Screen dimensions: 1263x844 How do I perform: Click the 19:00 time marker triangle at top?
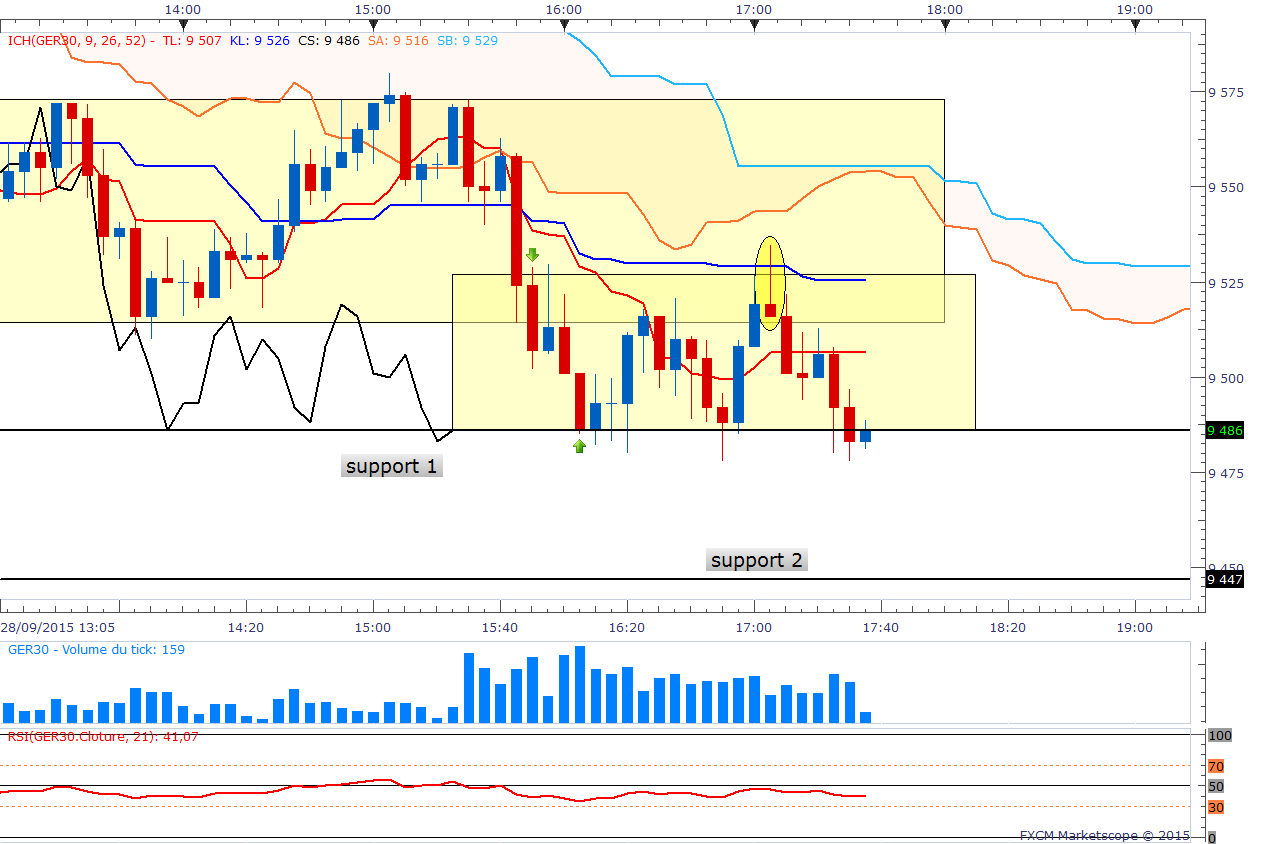[1135, 26]
